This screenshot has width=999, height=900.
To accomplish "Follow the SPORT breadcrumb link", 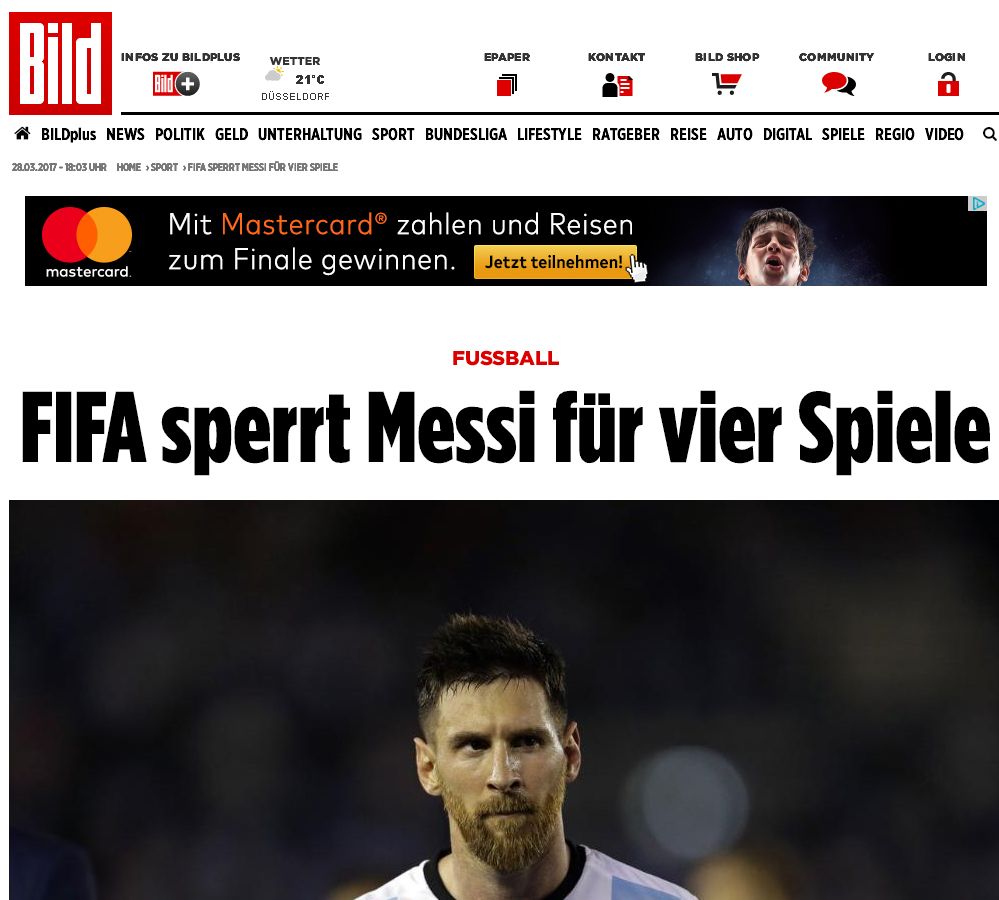I will click(x=164, y=167).
